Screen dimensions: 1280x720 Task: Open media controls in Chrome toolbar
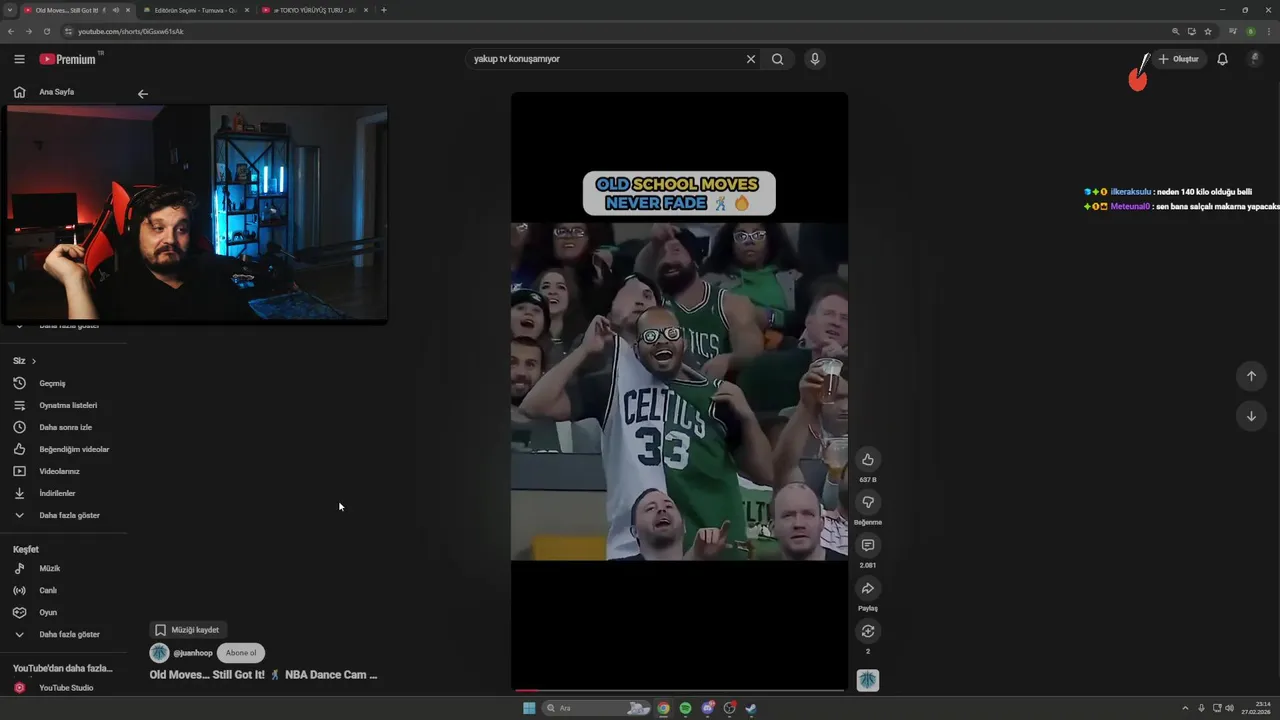(x=1233, y=31)
